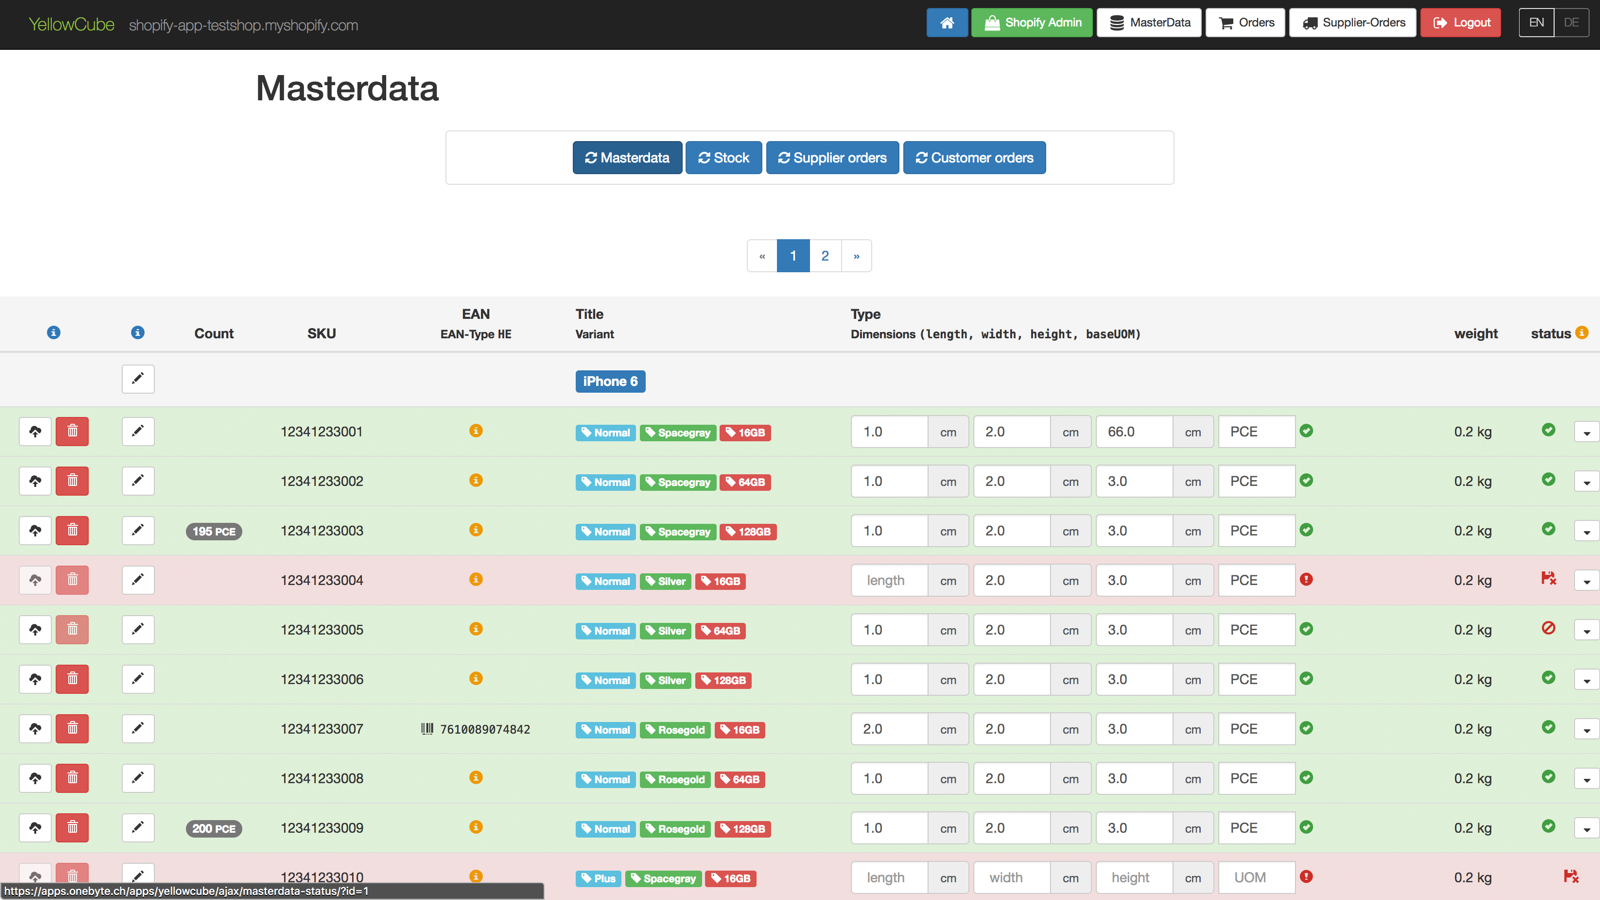Click the status info icon in the header
1600x900 pixels.
1581,330
